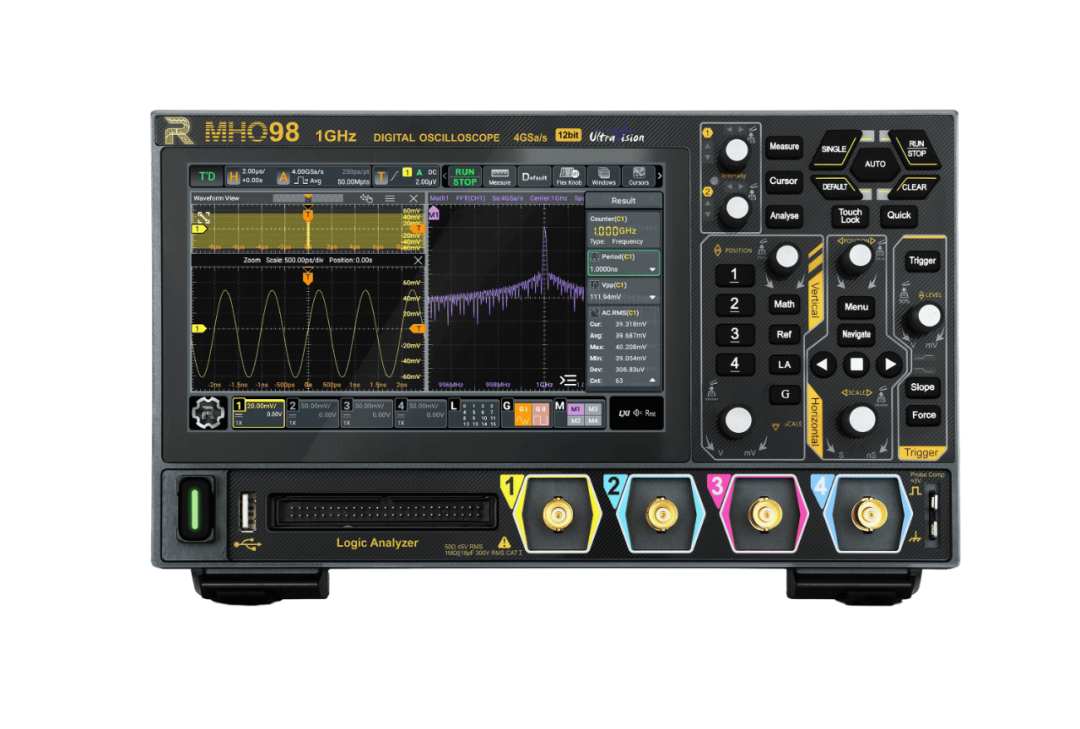1080x729 pixels.
Task: Toggle the M3 math channel box
Action: coord(593,409)
